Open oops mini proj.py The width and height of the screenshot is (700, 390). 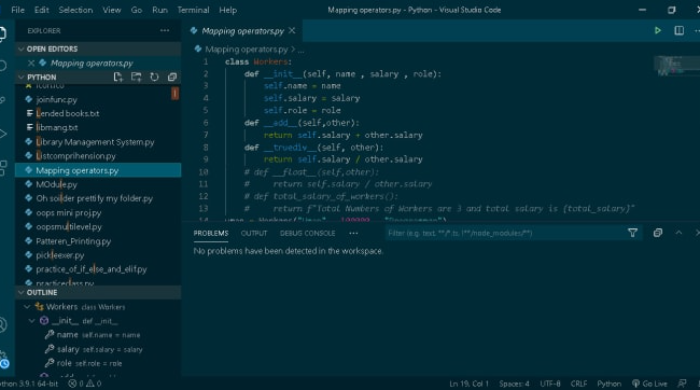[98, 212]
